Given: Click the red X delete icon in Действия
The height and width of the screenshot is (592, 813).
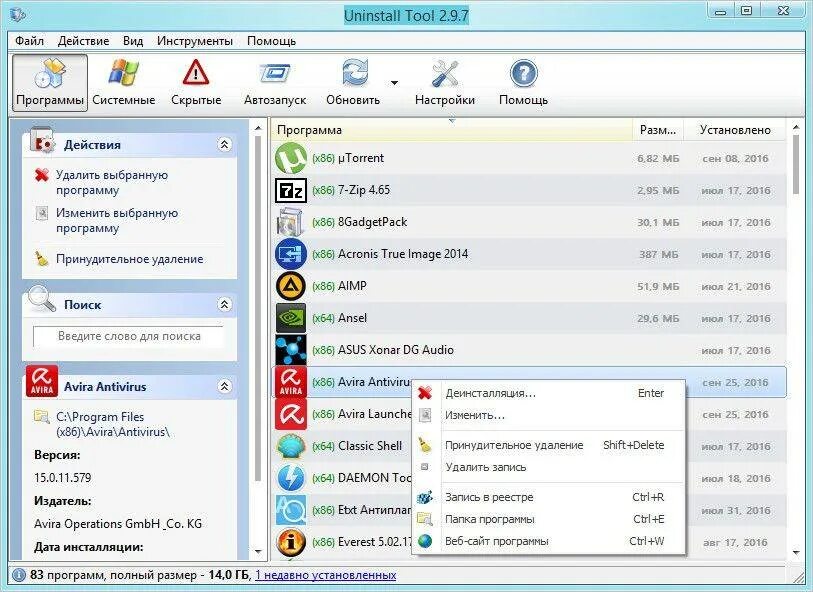Looking at the screenshot, I should tap(41, 175).
